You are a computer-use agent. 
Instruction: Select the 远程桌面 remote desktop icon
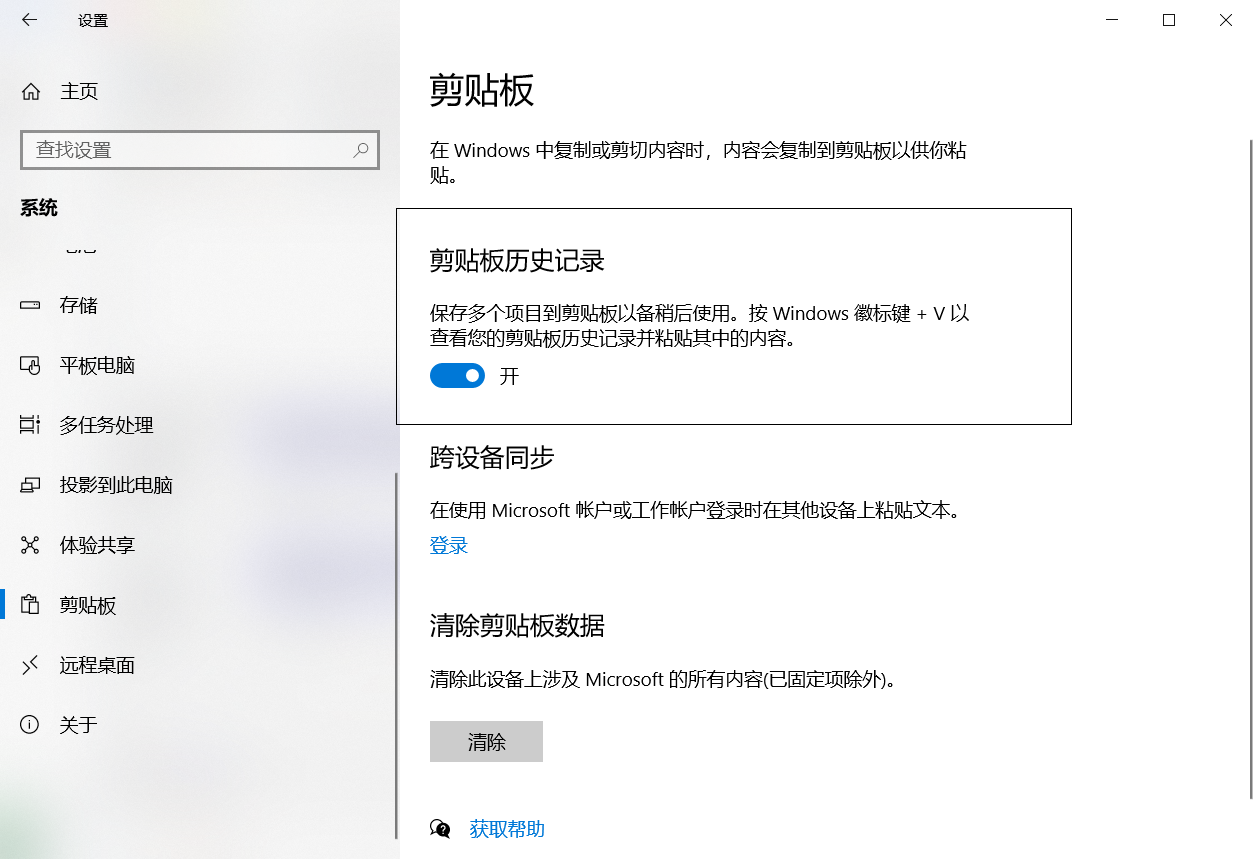click(x=30, y=665)
